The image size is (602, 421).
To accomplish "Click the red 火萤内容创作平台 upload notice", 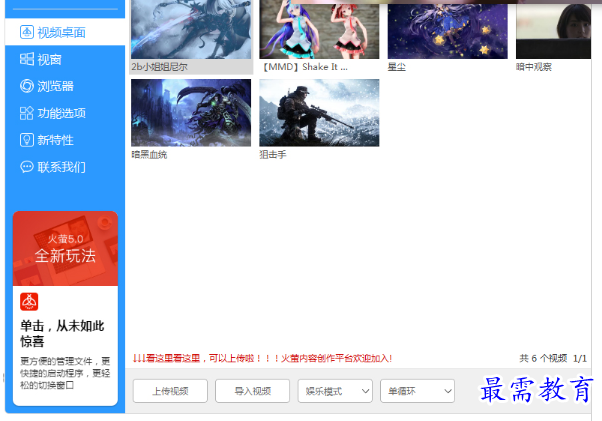I will pos(262,358).
